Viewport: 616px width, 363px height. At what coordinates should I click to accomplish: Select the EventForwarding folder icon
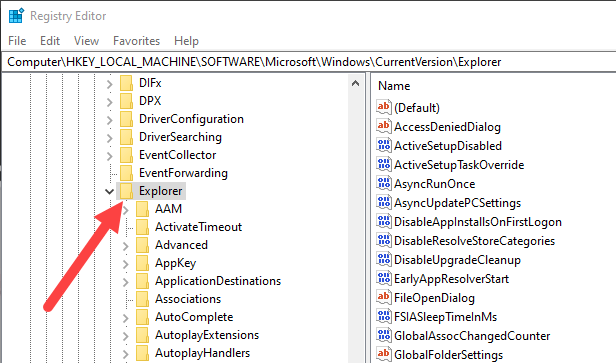[126, 174]
